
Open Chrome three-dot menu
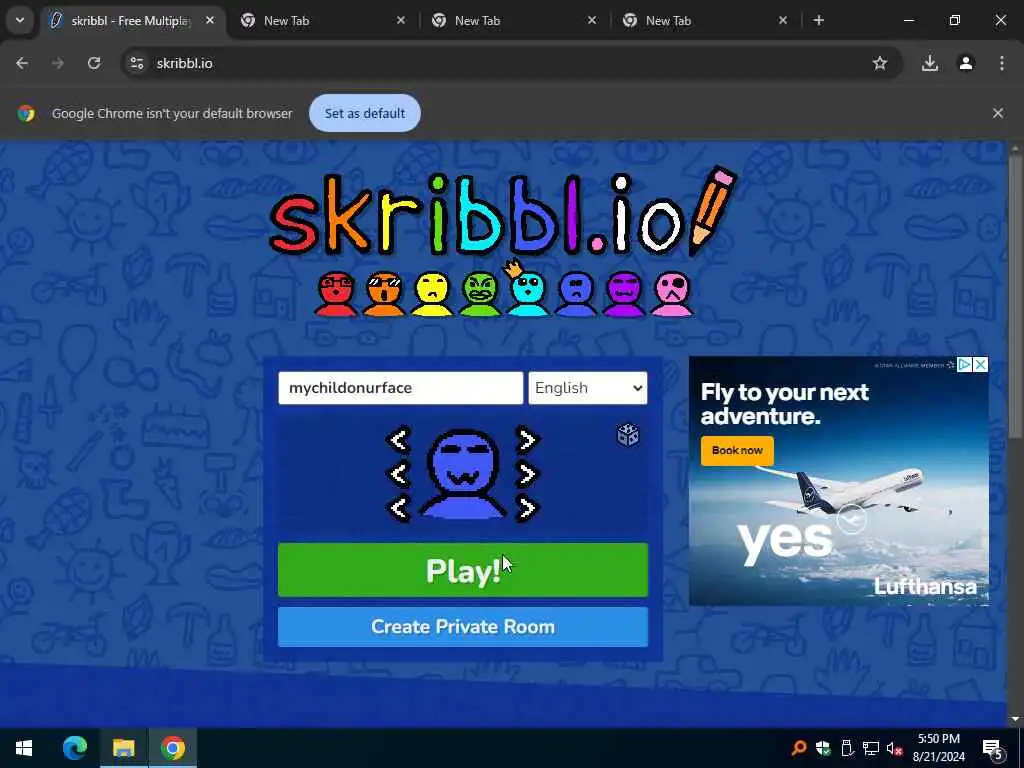click(x=1002, y=63)
